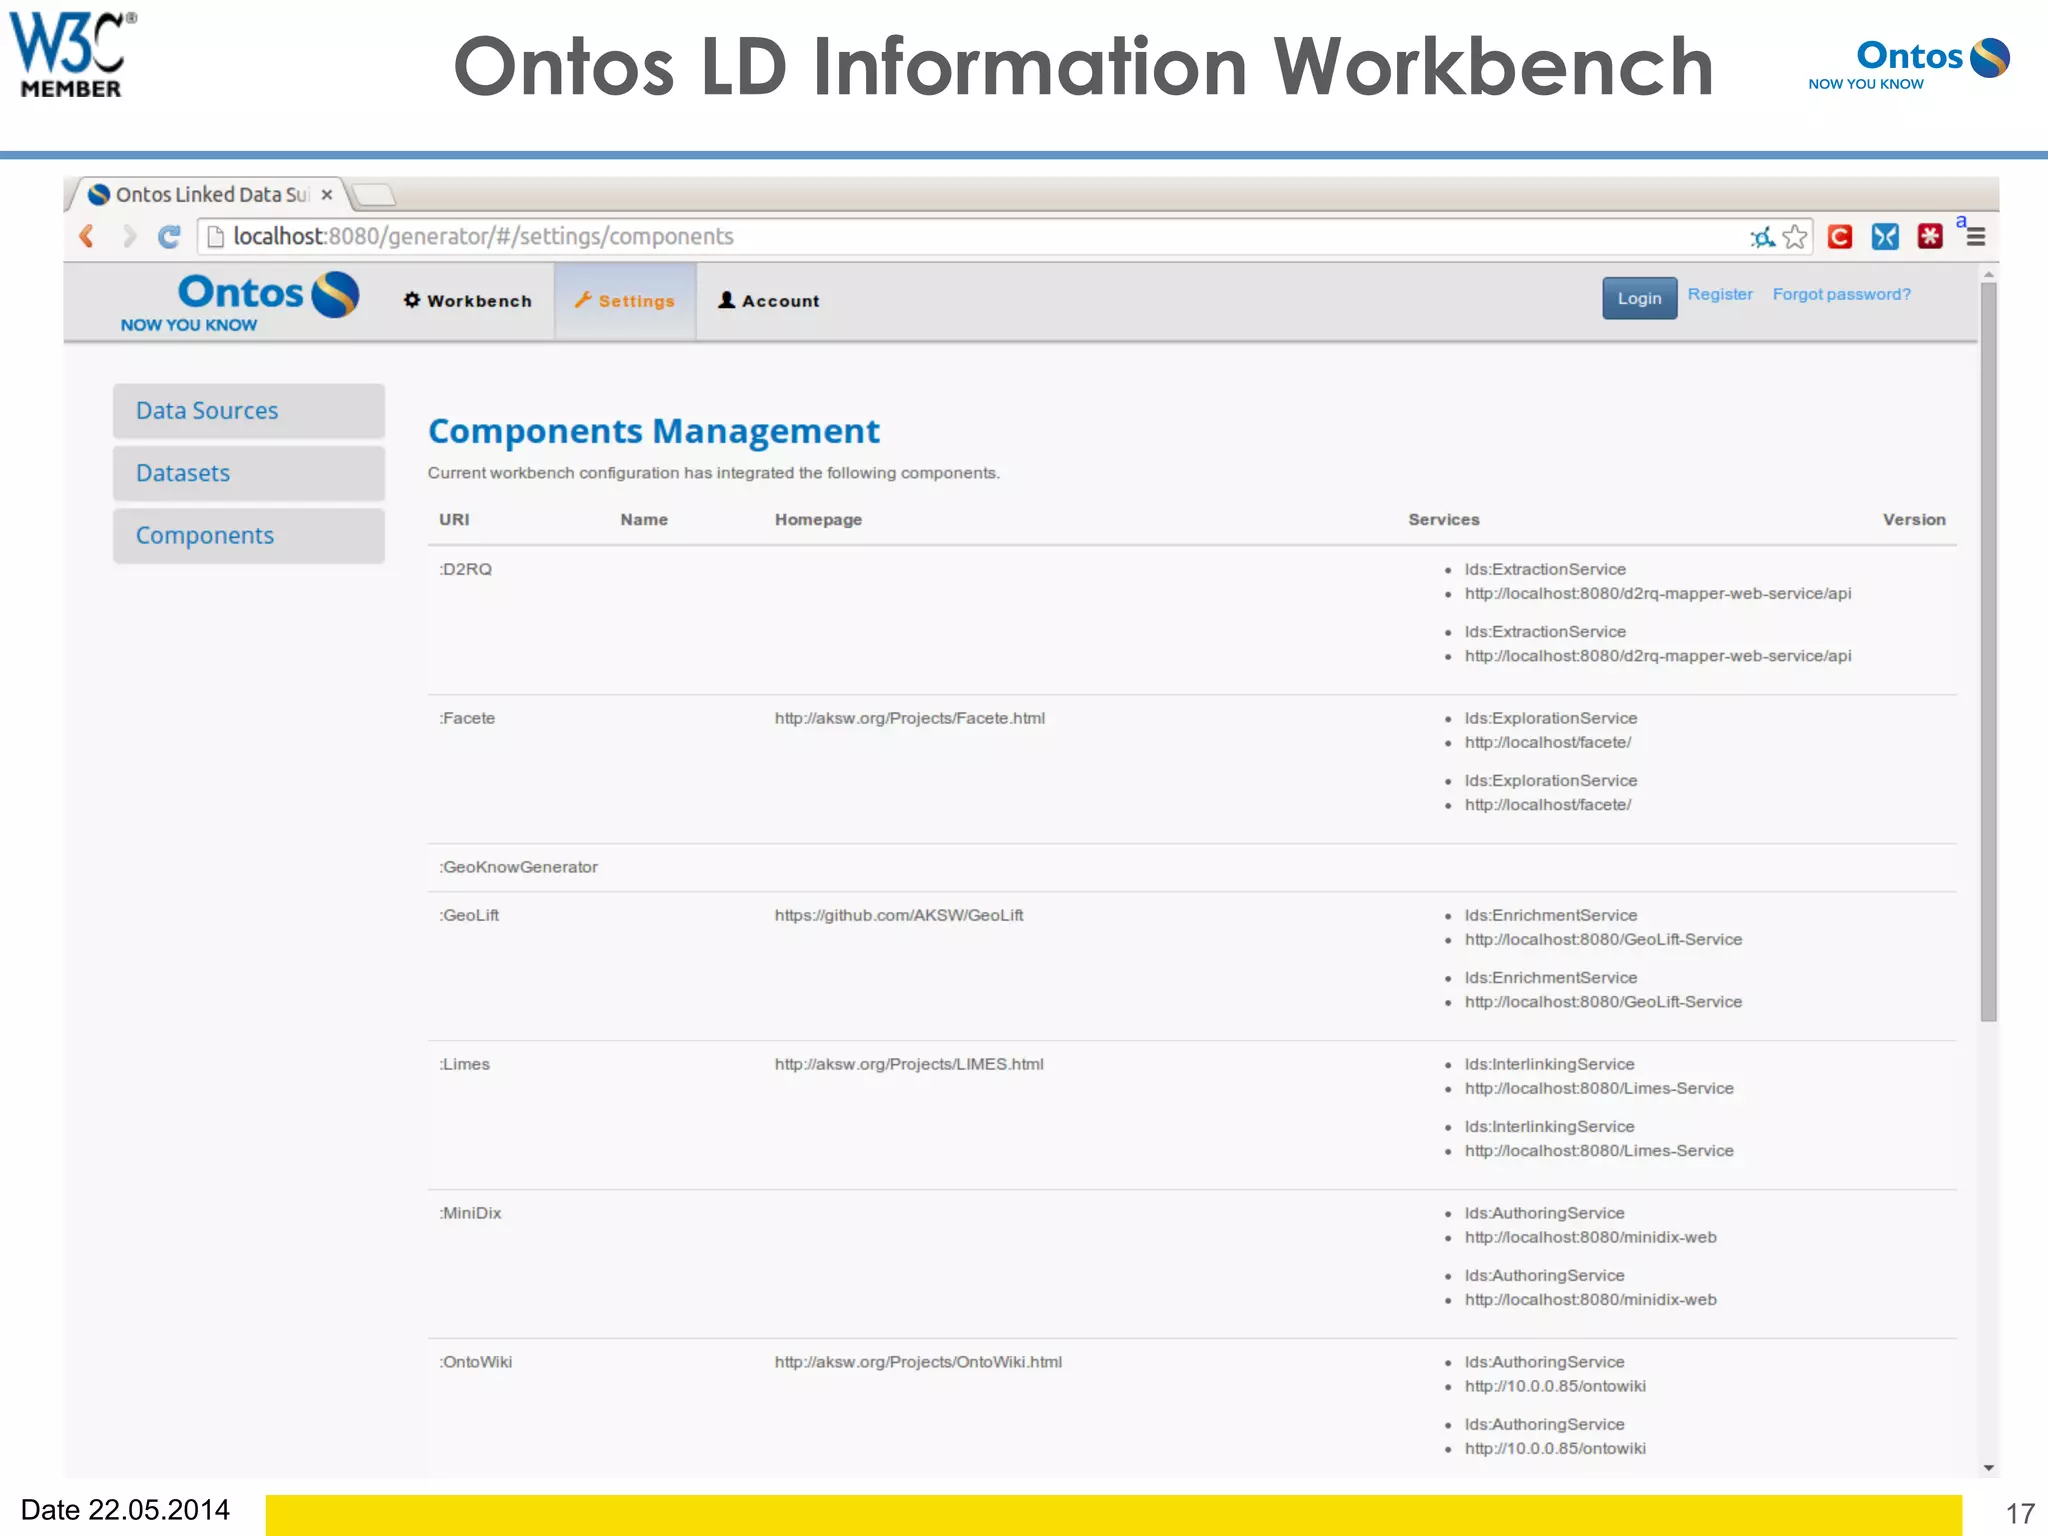
Task: Click the Ontos logo on slide header
Action: [1908, 64]
